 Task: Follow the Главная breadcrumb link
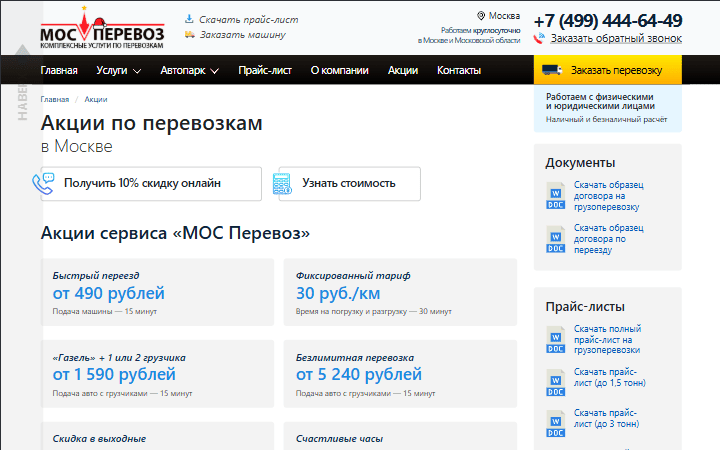pos(55,100)
